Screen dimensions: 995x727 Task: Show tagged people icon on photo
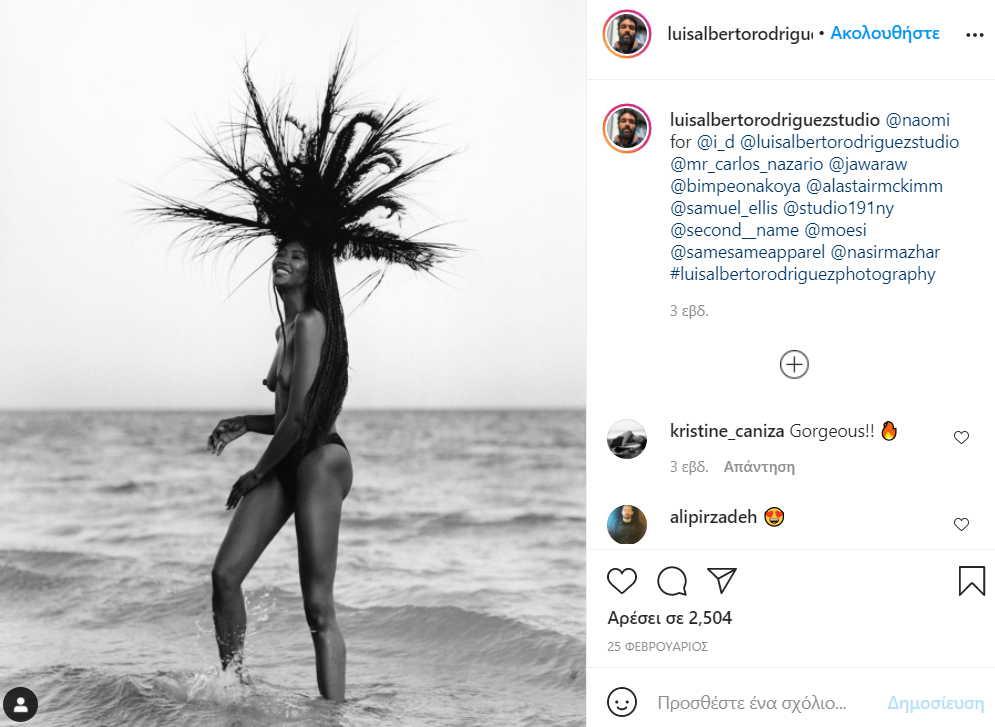click(20, 704)
